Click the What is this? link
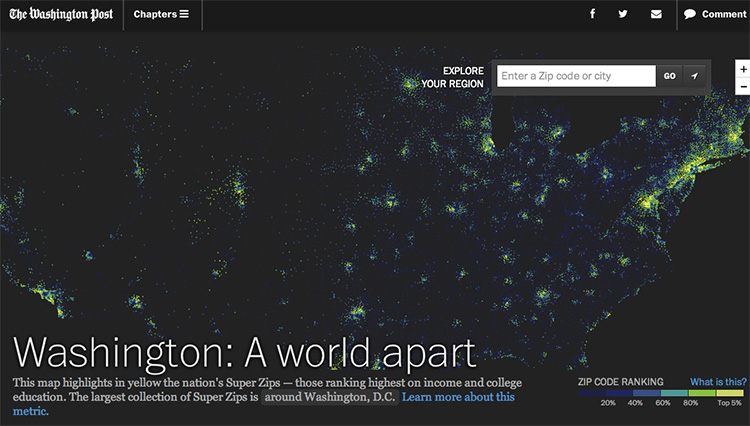The image size is (750, 426). (717, 381)
